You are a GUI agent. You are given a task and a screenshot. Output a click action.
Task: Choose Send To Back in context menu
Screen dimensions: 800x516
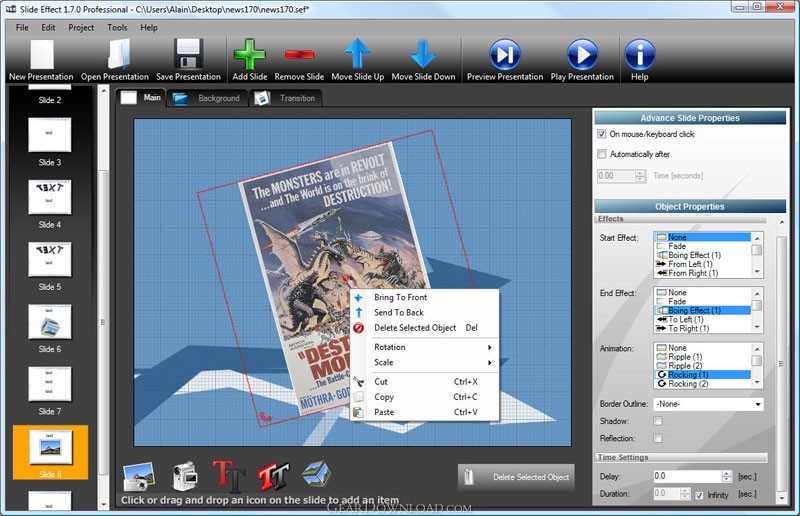399,312
